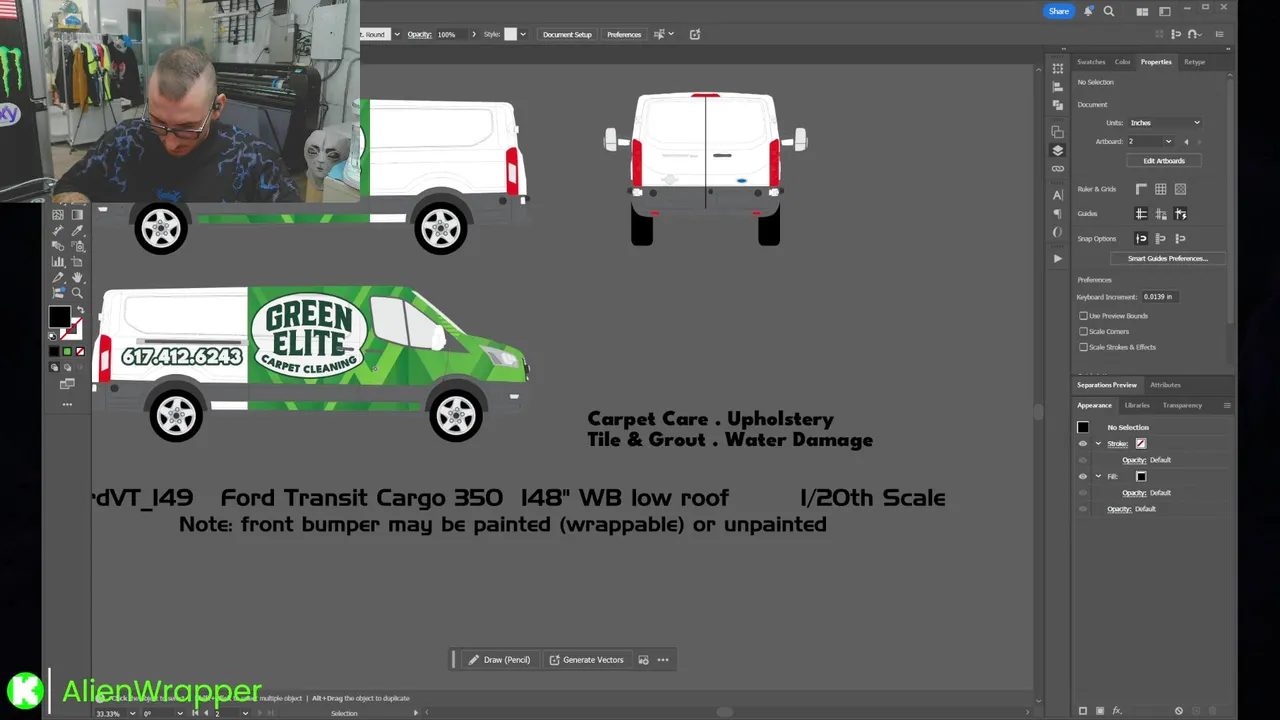
Task: Enable Scale Strokes & Effects checkbox
Action: (x=1083, y=347)
